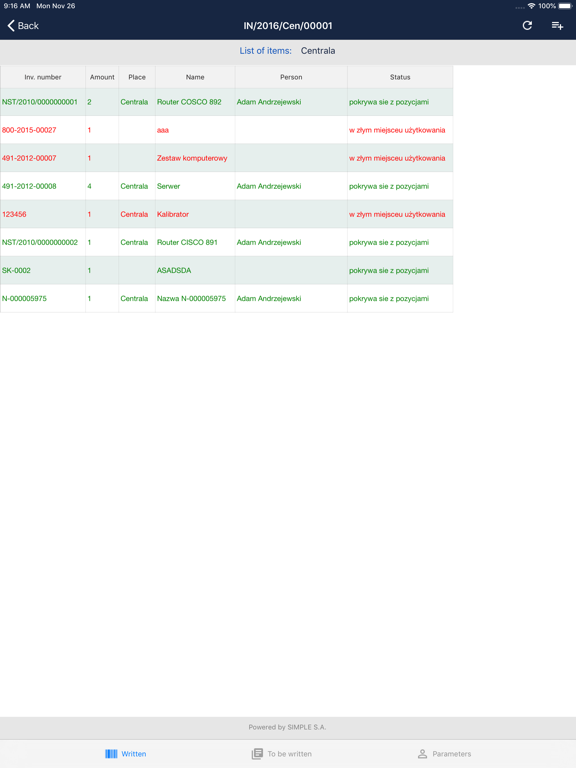
Task: Tap status of 800-2015-00027 row
Action: click(397, 130)
